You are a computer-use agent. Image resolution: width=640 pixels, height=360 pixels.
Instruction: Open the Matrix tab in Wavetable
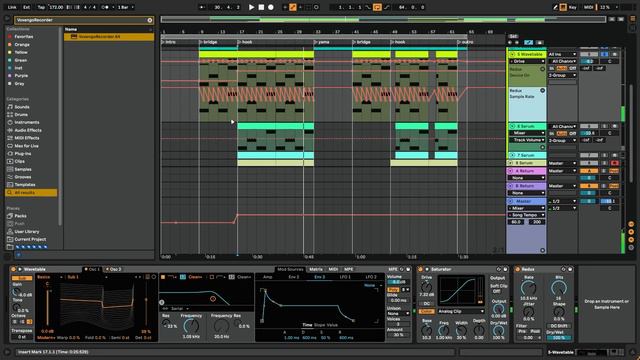[x=316, y=269]
